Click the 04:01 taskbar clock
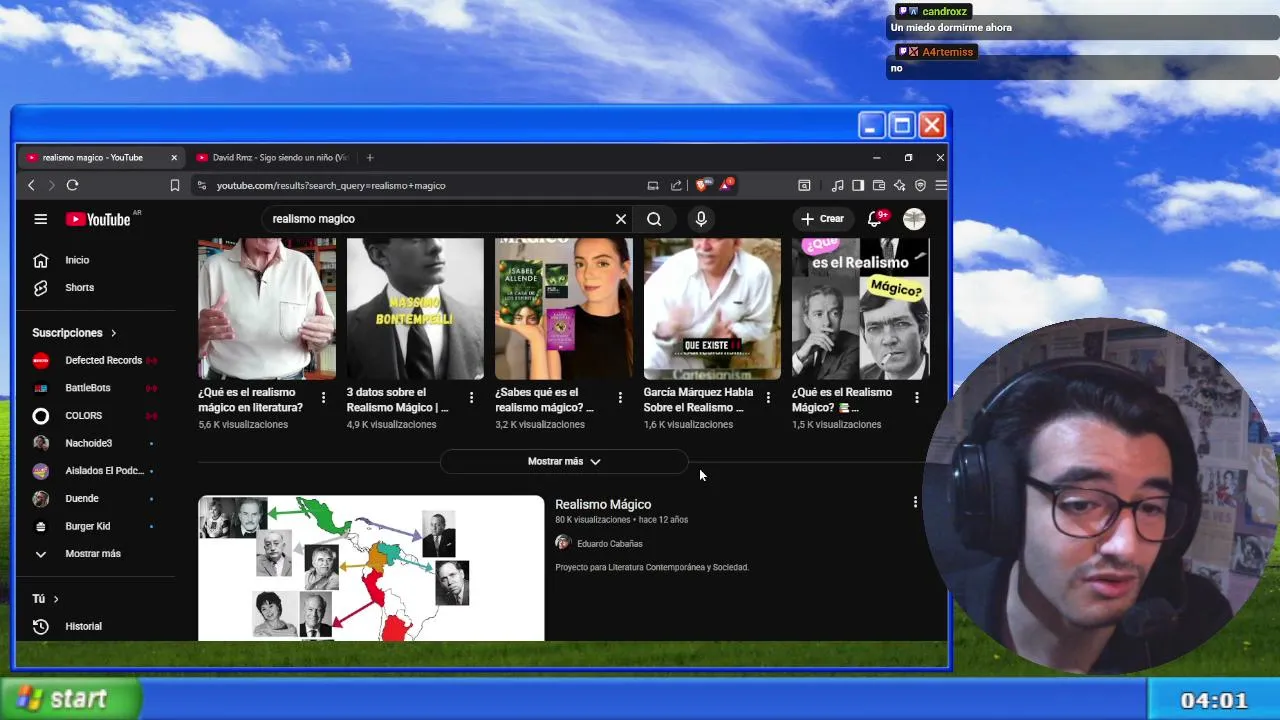The width and height of the screenshot is (1280, 720). pos(1214,701)
